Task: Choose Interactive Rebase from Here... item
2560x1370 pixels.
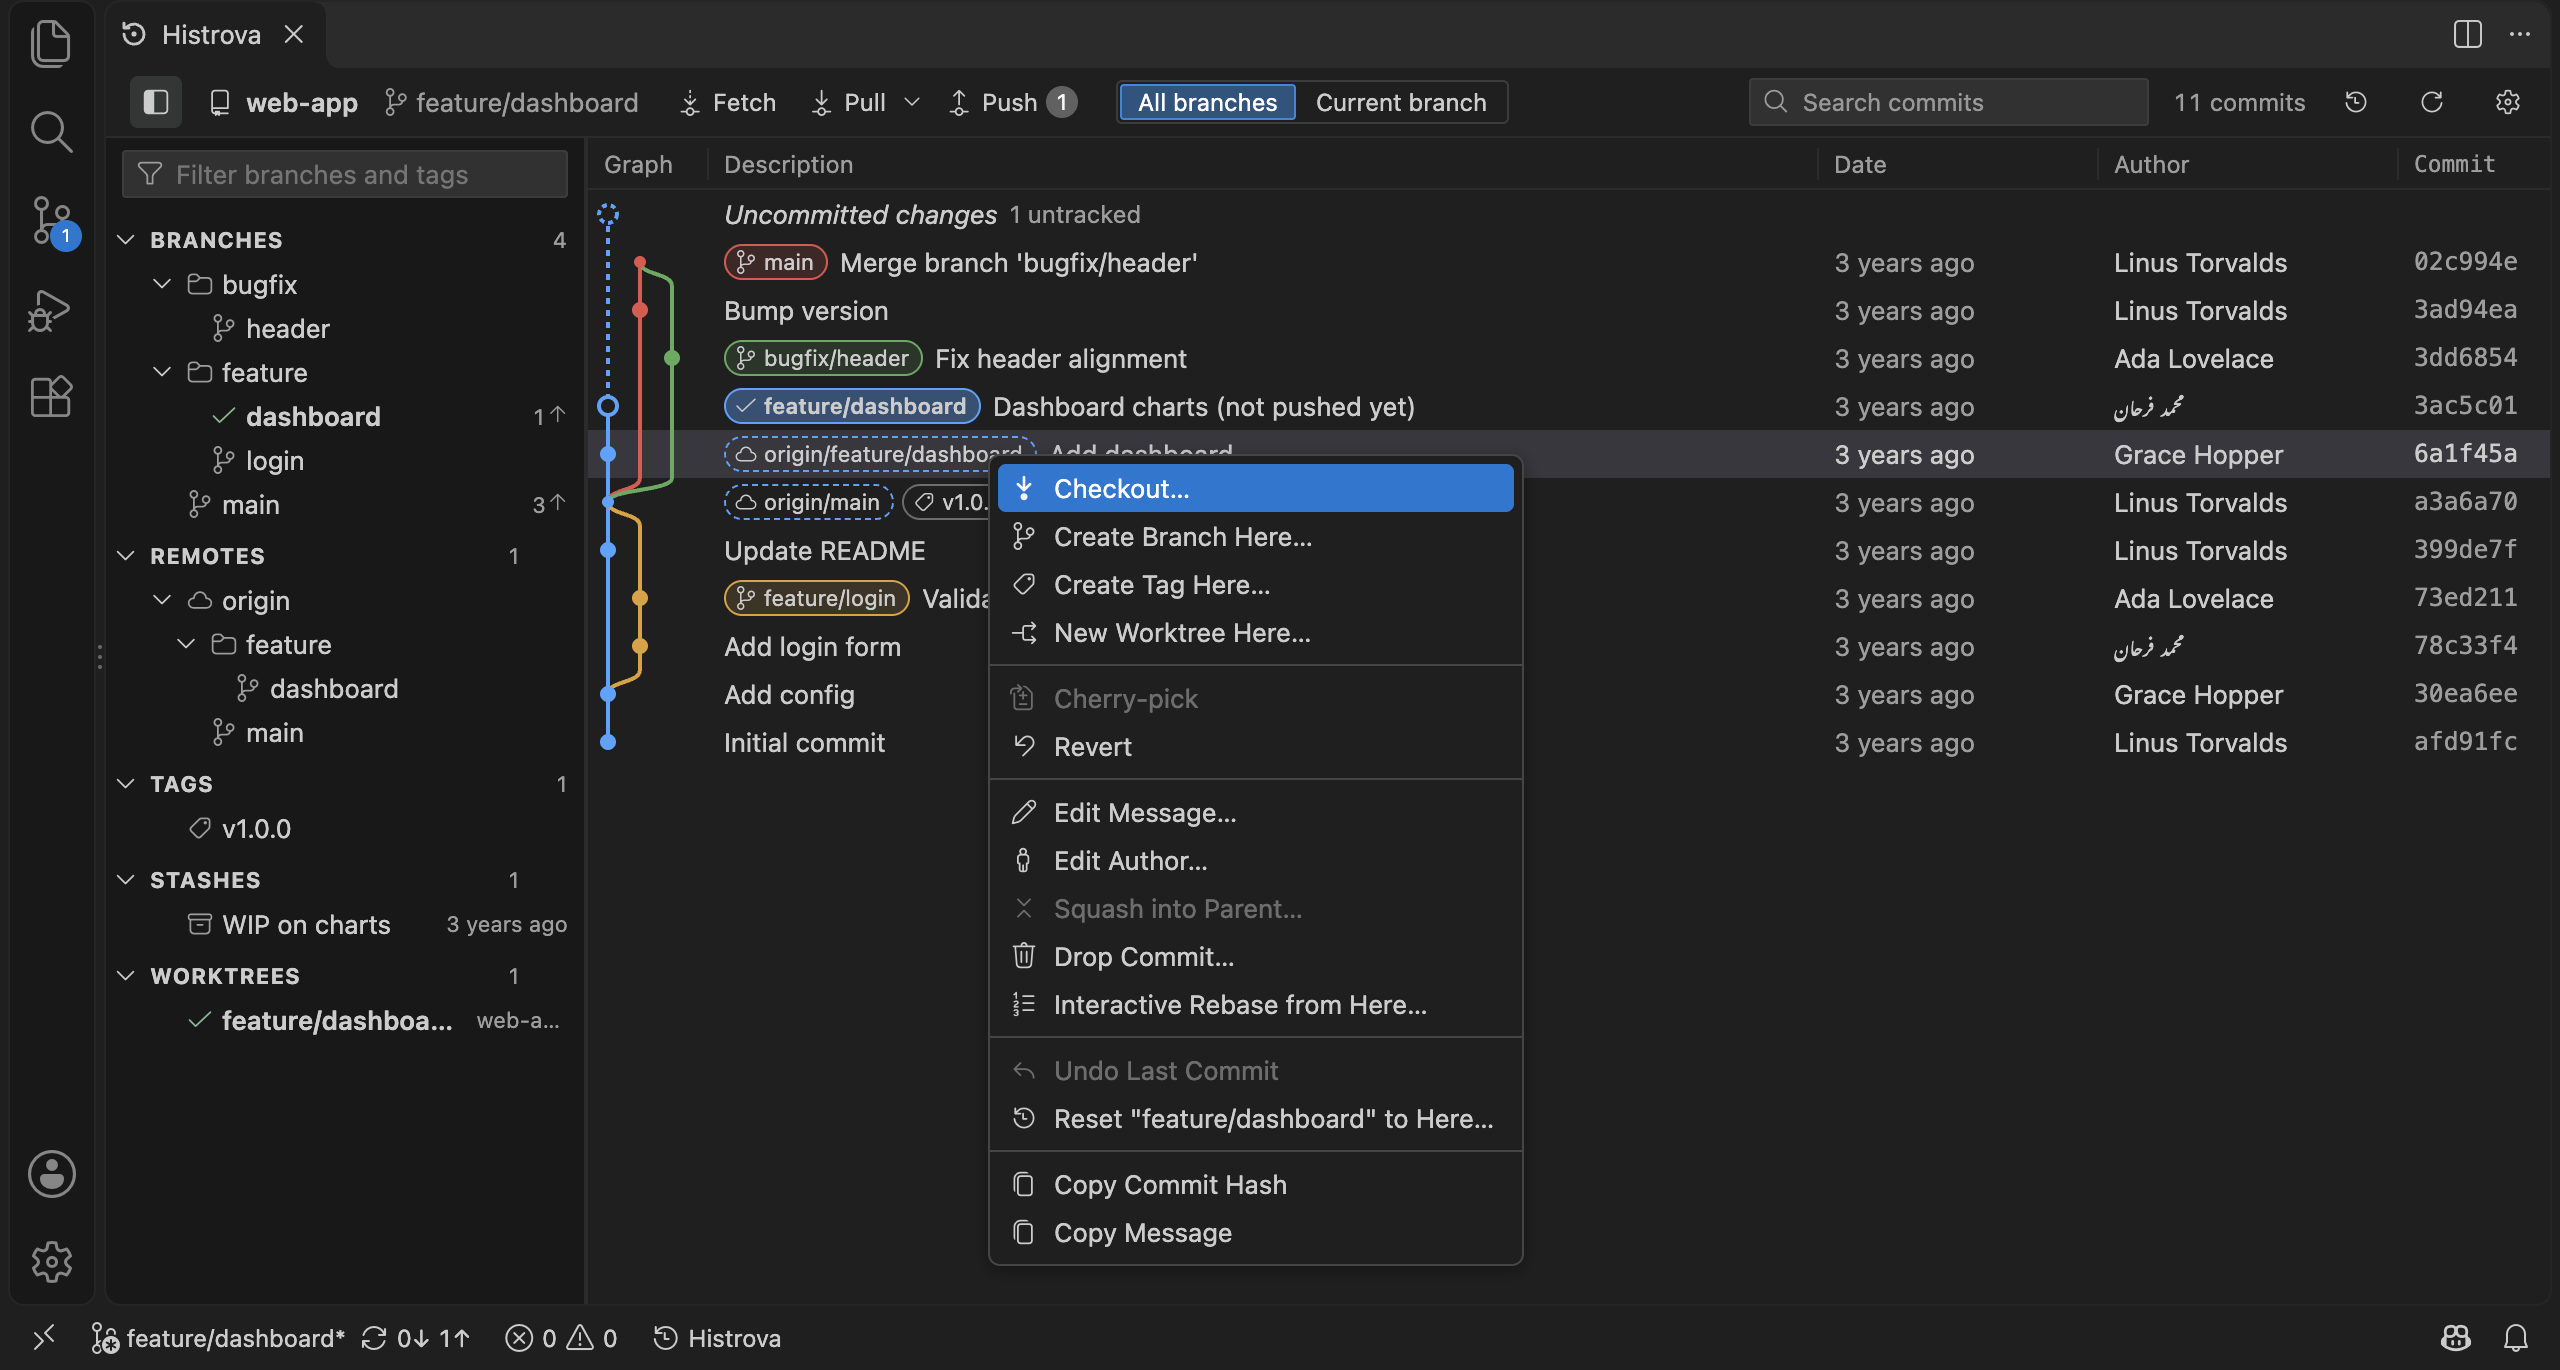Action: tap(1255, 1005)
